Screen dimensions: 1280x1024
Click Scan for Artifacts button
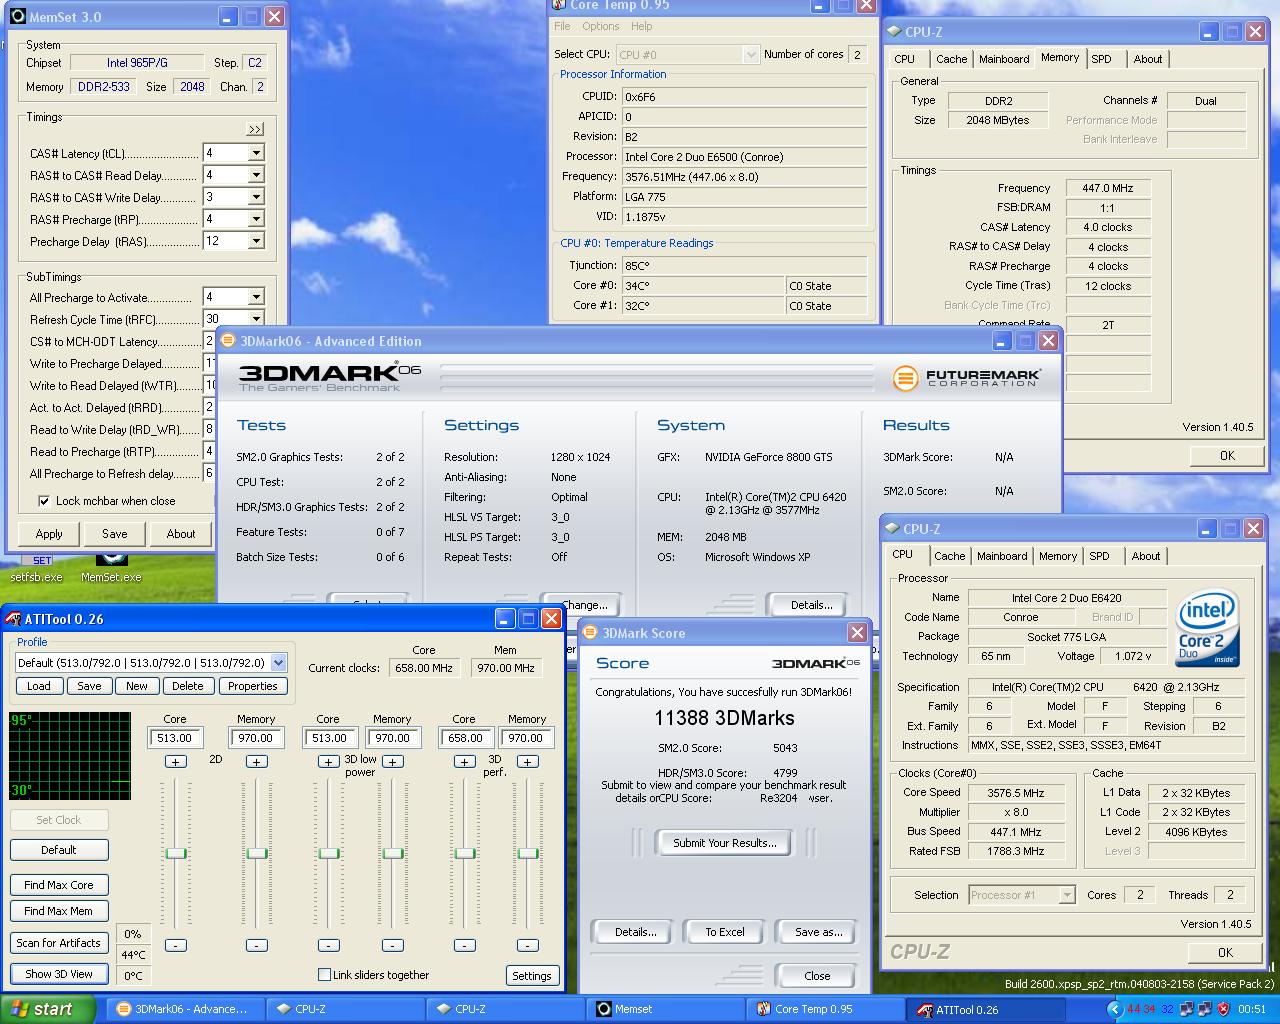point(59,943)
